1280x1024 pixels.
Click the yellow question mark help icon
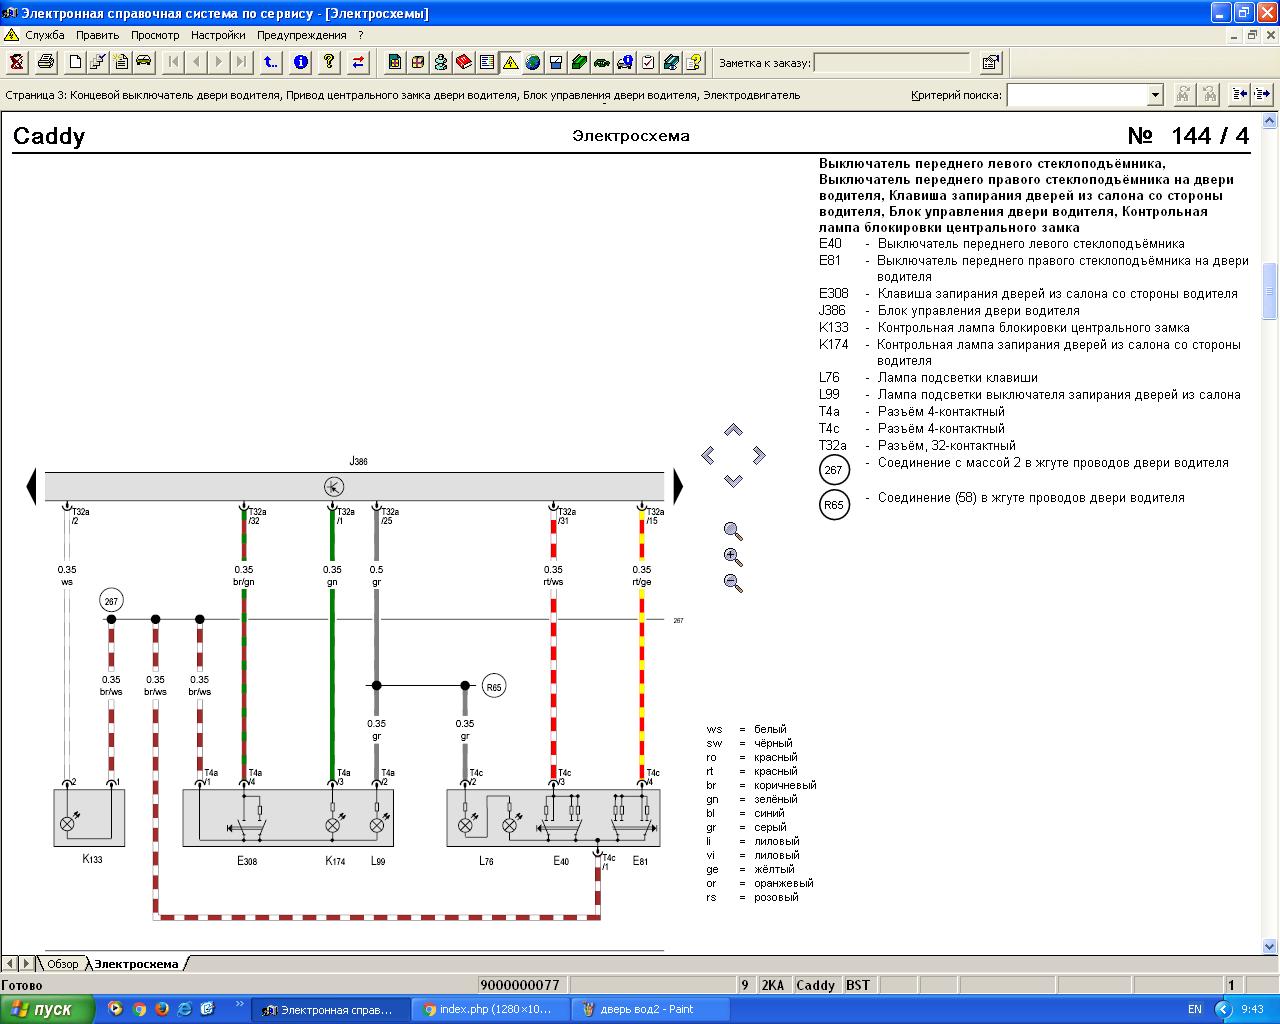[329, 62]
